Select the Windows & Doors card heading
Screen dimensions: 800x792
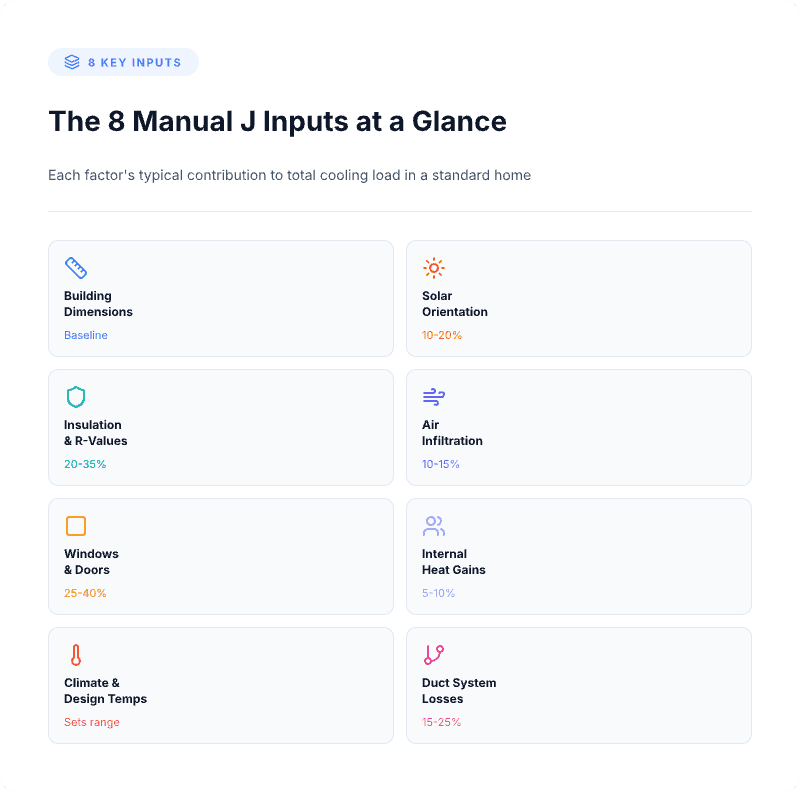pyautogui.click(x=91, y=562)
